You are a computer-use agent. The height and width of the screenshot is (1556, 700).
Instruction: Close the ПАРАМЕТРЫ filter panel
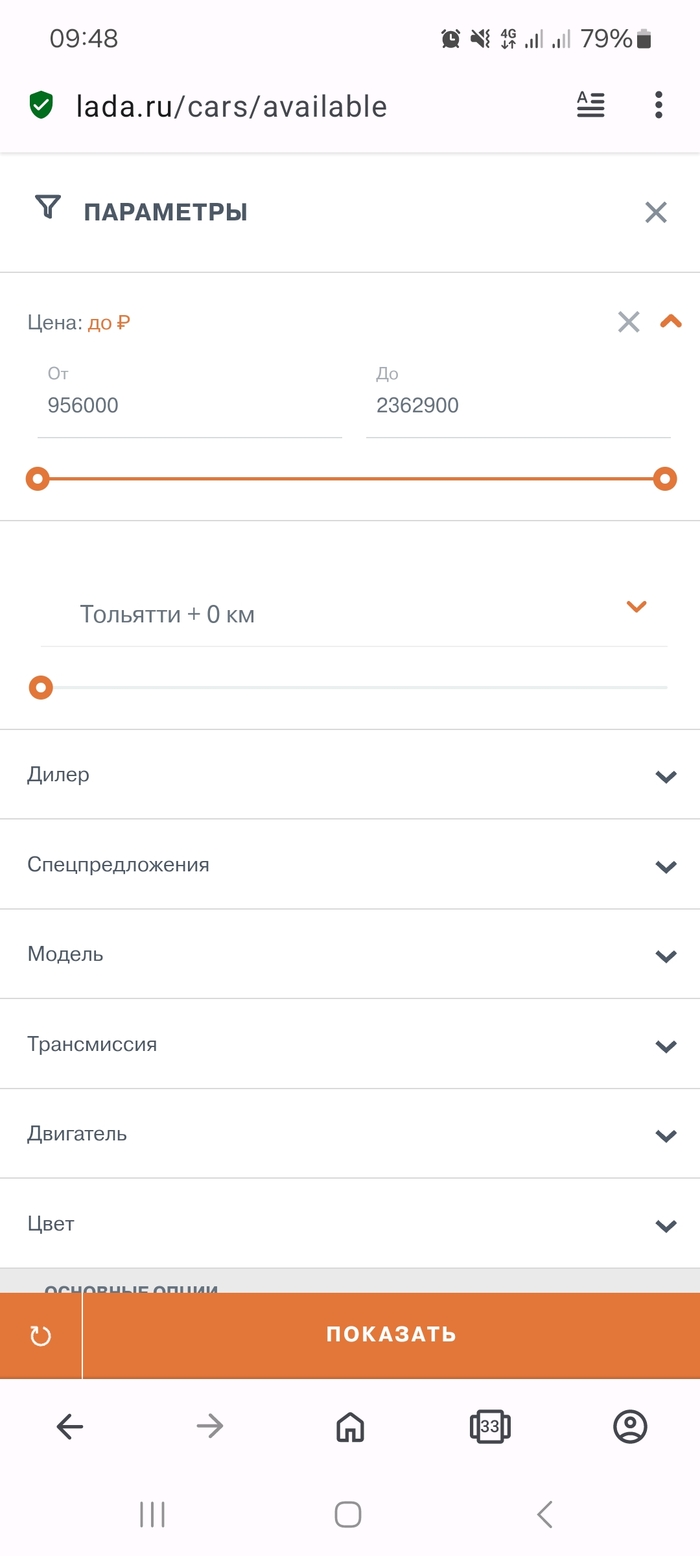click(x=656, y=212)
